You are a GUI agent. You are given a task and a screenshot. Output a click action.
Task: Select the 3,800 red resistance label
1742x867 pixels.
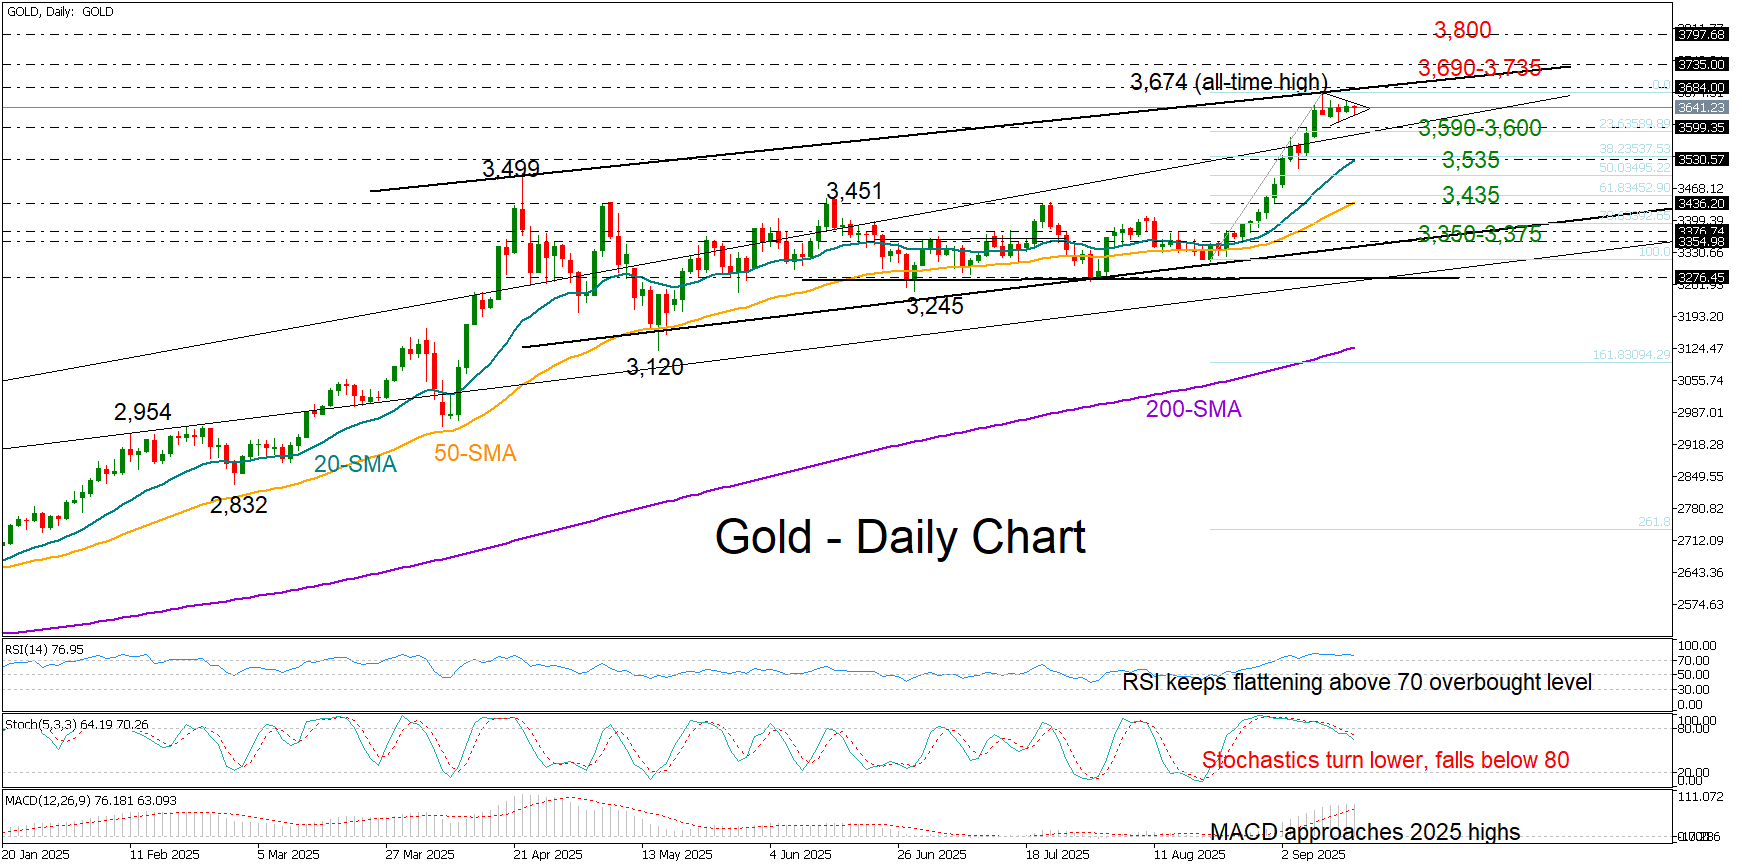pos(1461,31)
